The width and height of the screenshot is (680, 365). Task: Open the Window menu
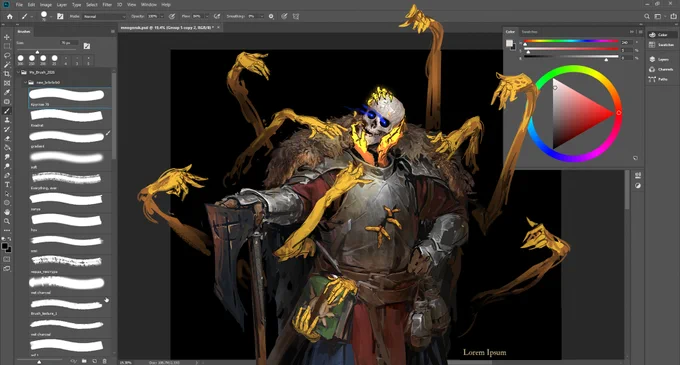(x=149, y=5)
